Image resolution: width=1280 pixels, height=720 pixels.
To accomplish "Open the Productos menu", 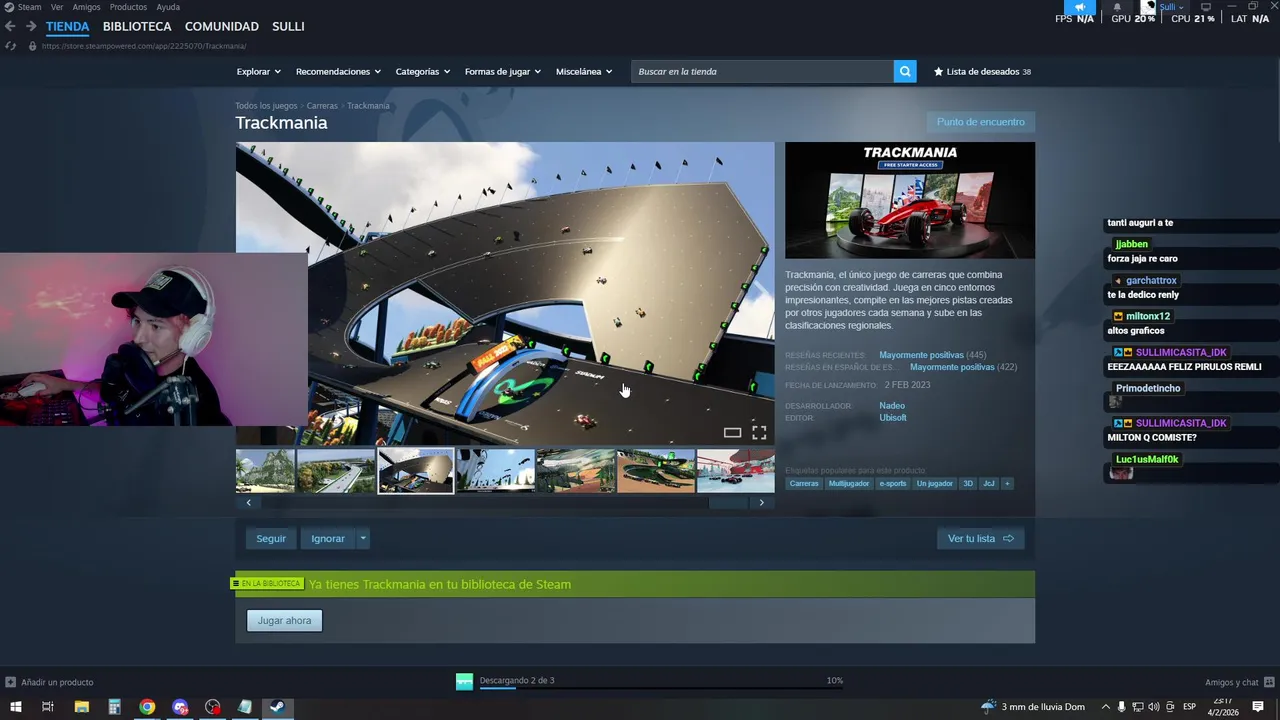I will [128, 7].
